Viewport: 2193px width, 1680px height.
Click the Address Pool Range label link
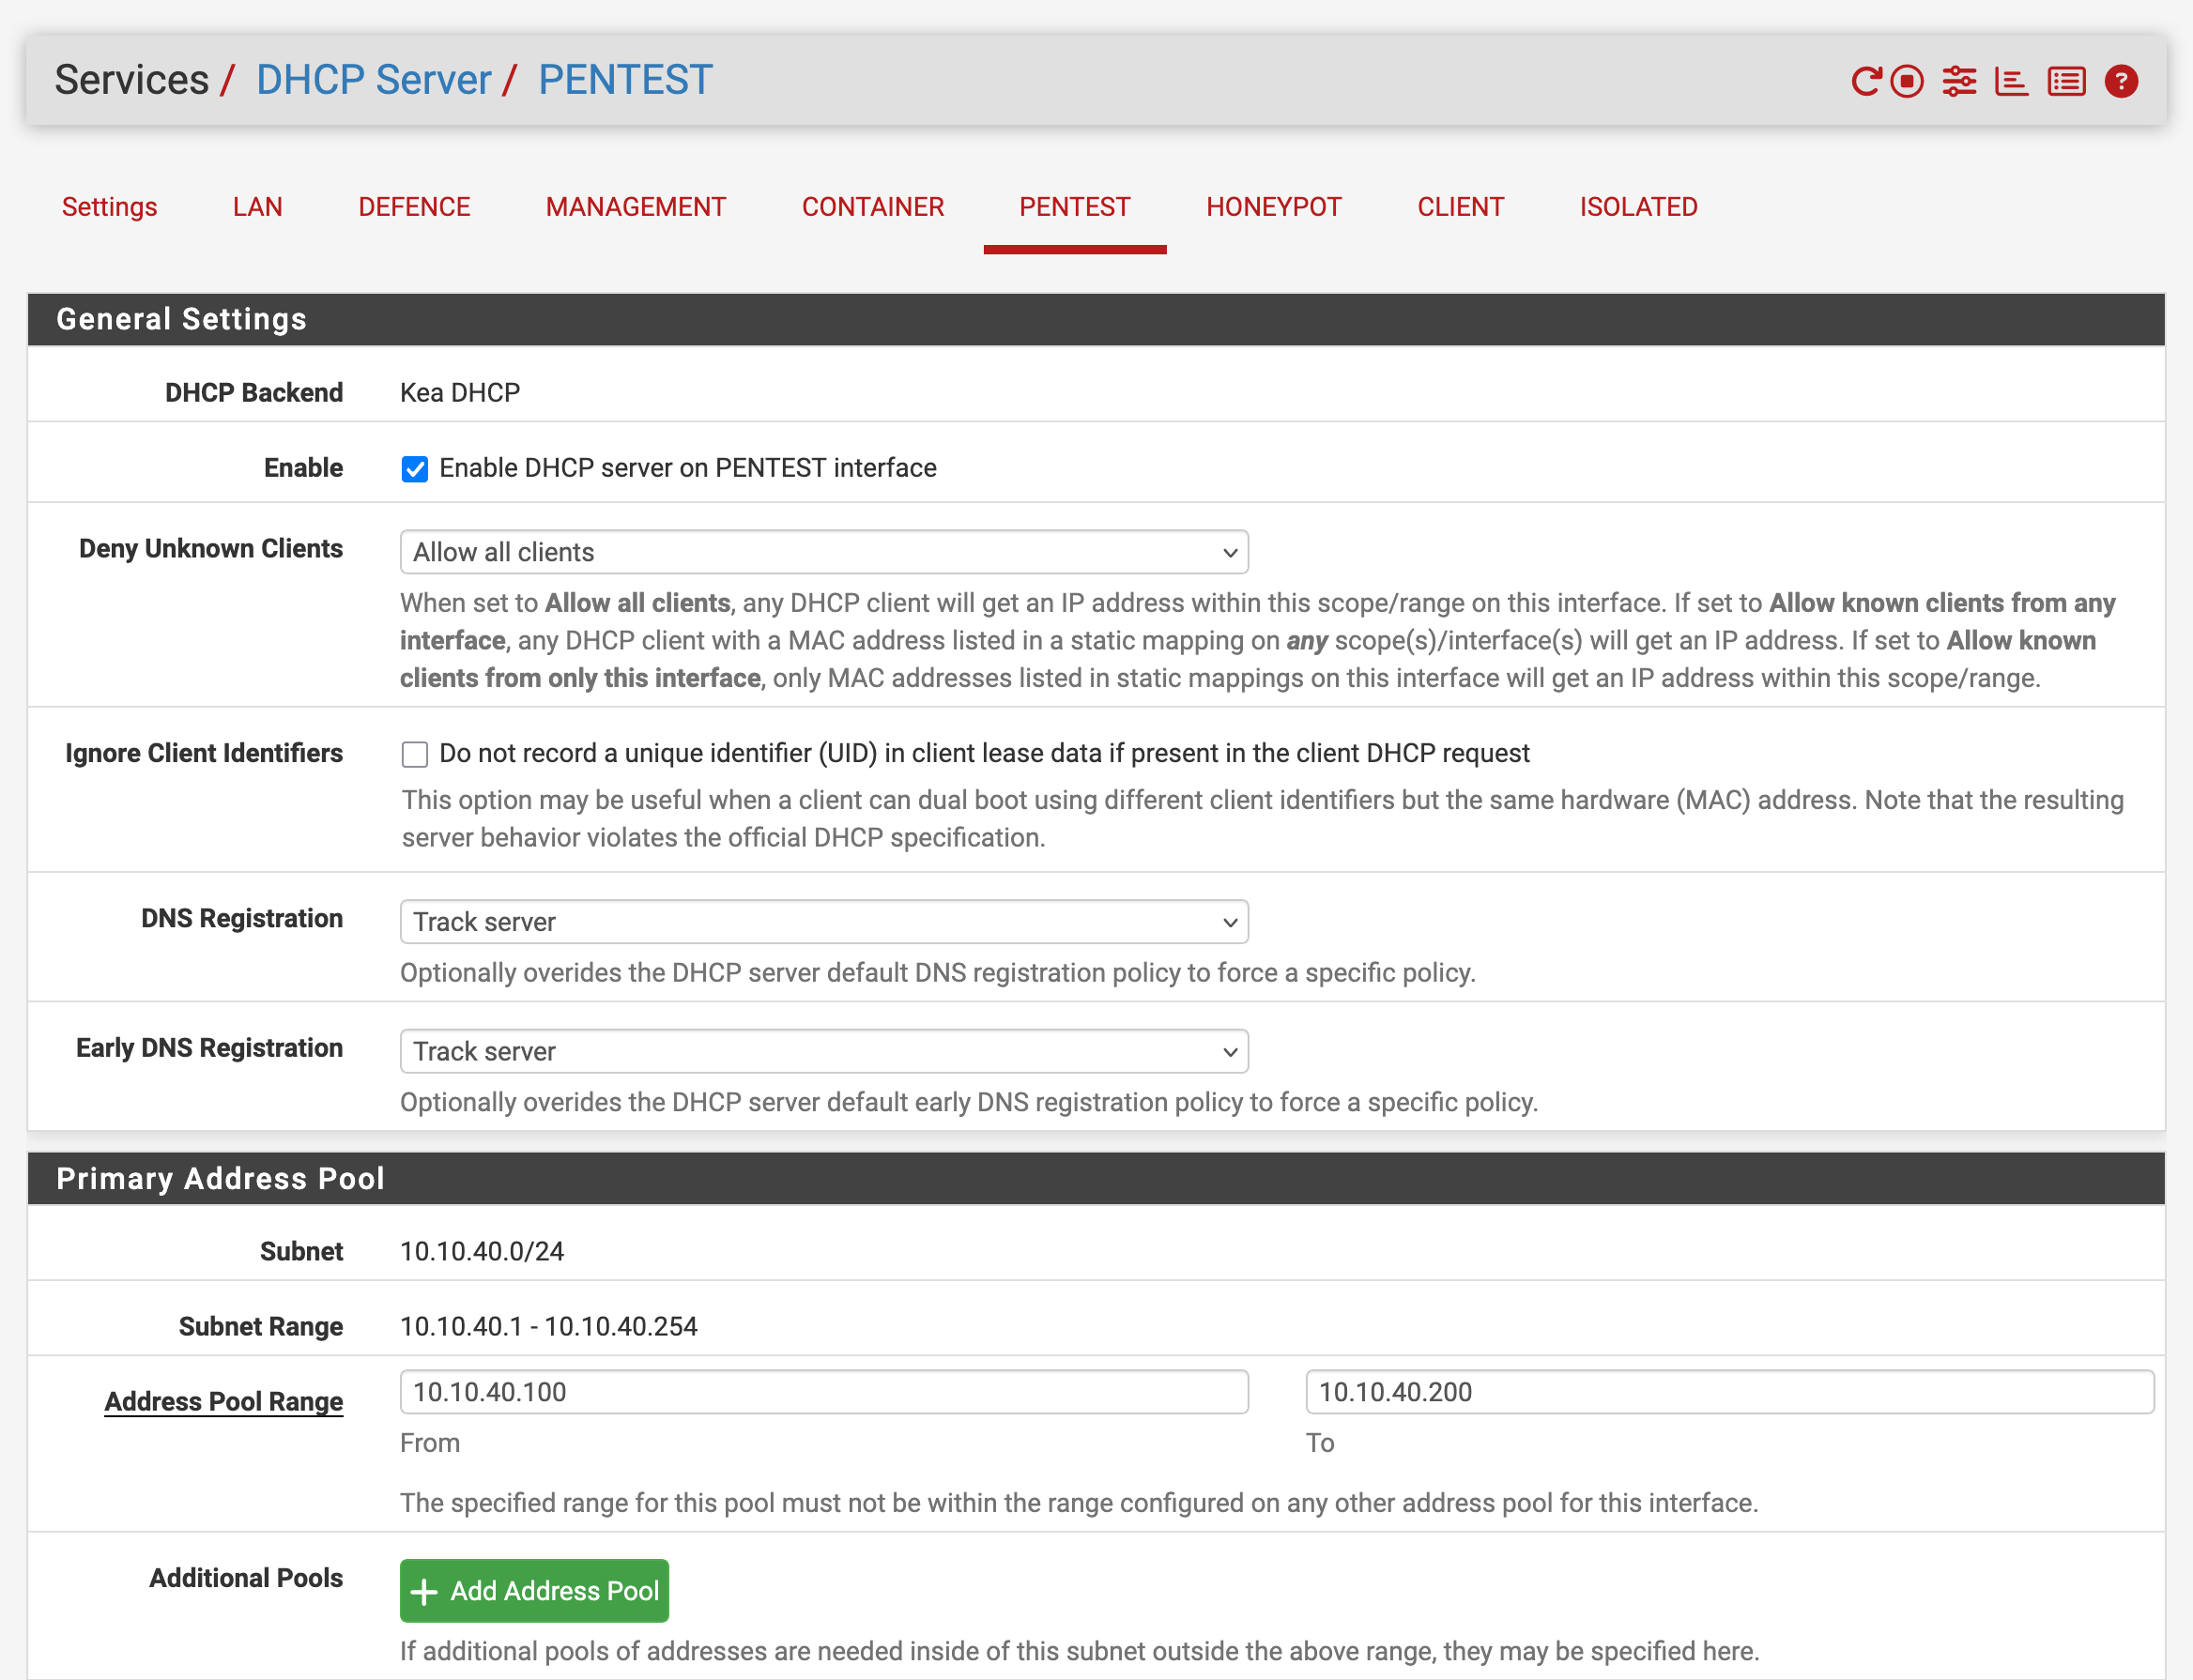pos(224,1401)
